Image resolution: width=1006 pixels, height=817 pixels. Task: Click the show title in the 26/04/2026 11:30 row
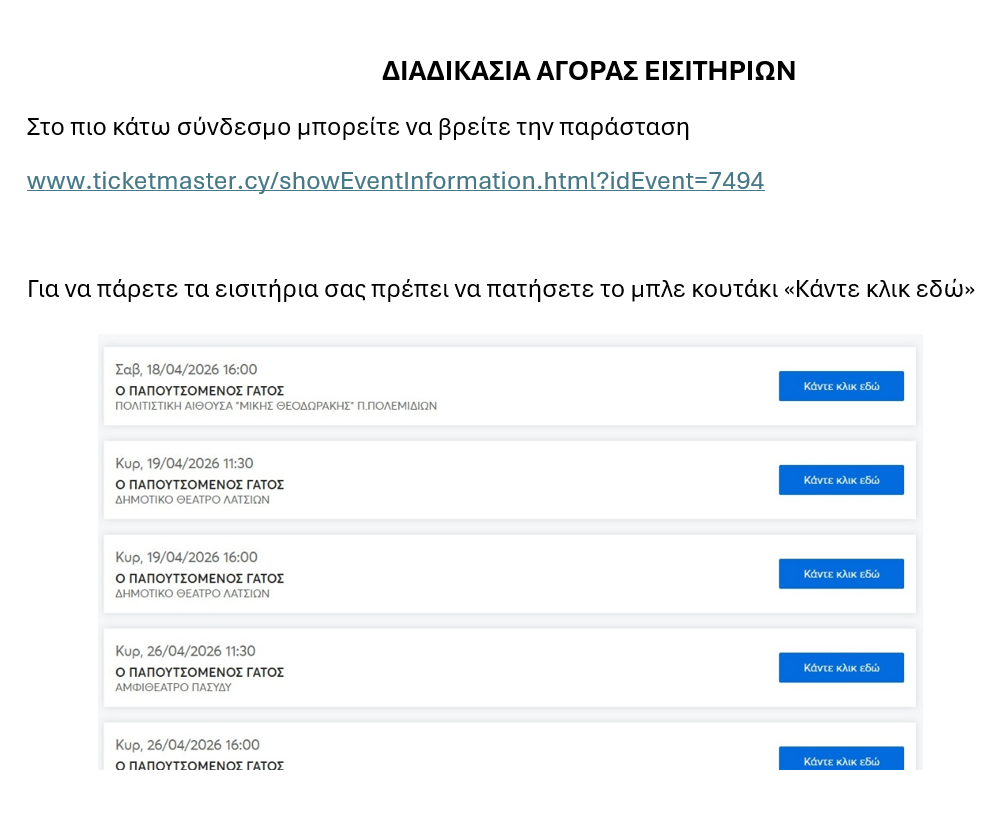200,672
